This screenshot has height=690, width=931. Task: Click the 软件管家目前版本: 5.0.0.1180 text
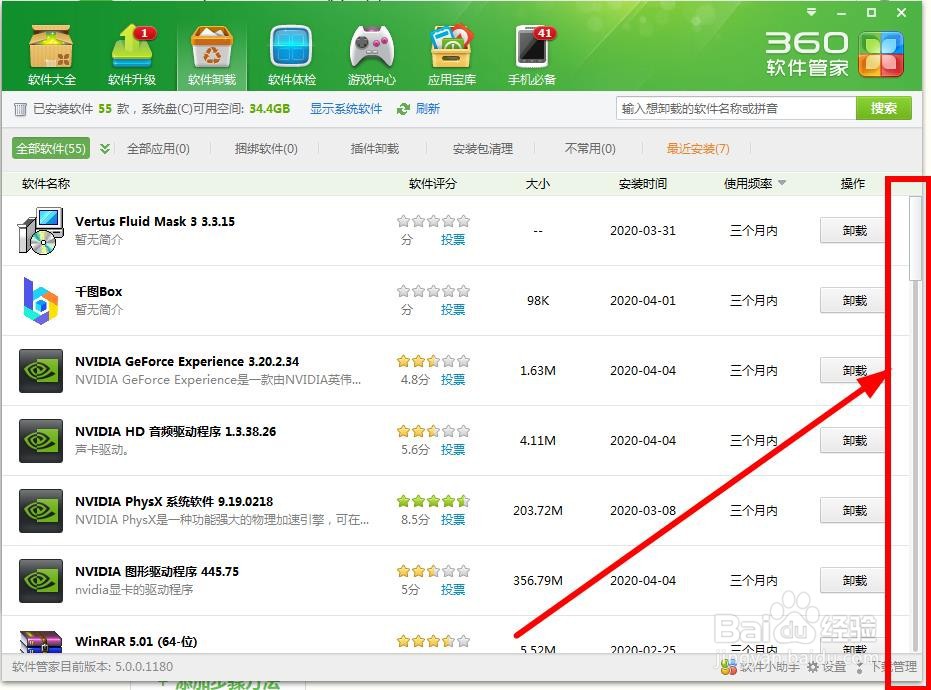(93, 666)
